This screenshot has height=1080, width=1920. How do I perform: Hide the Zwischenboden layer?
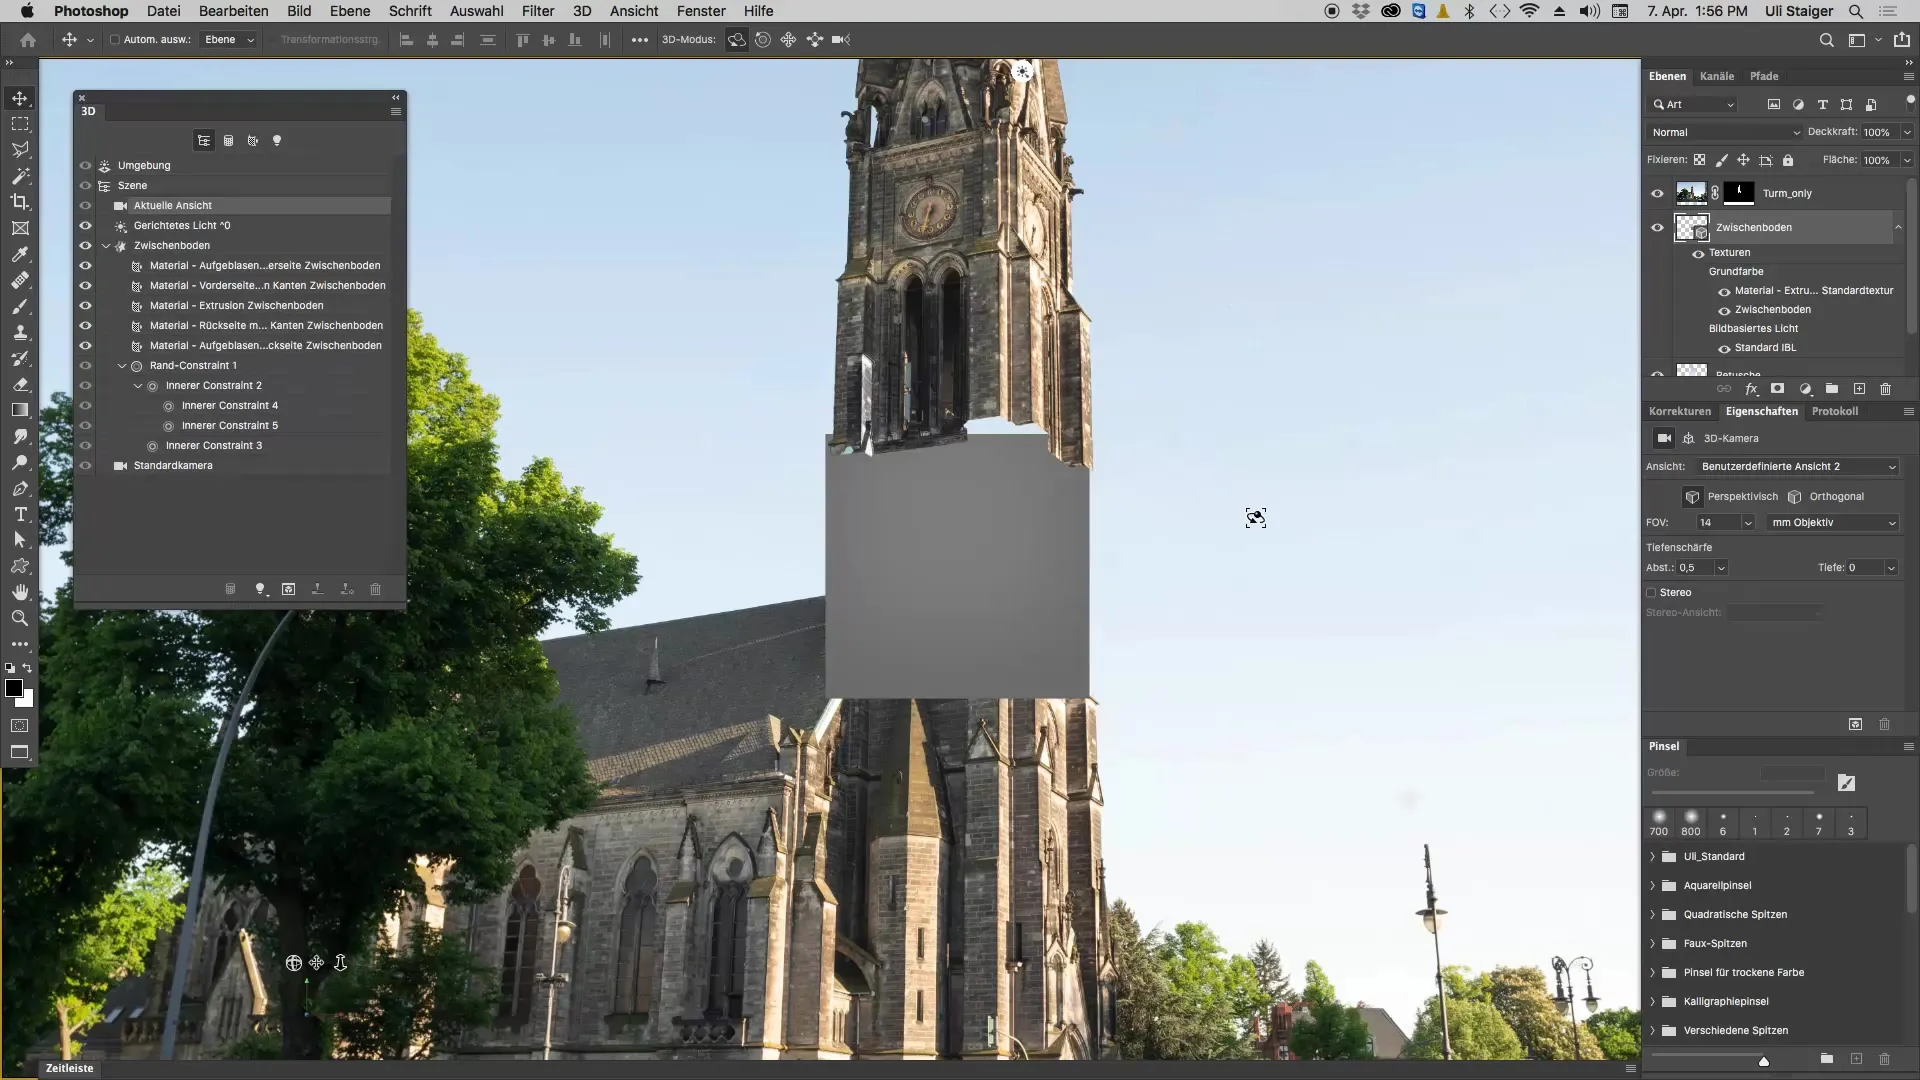[1658, 228]
